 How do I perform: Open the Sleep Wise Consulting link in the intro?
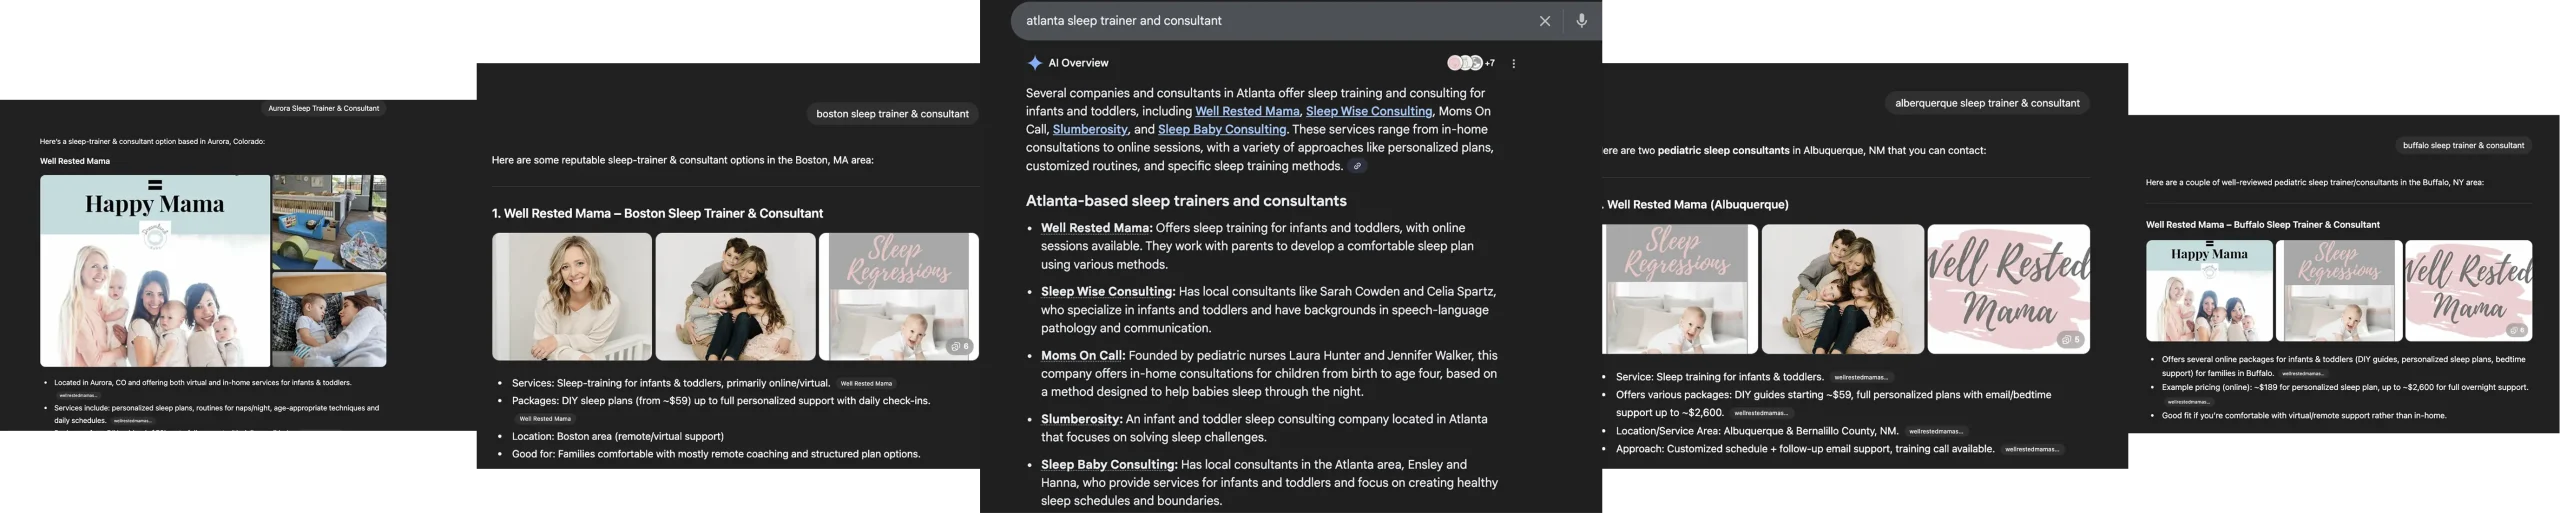coord(1368,111)
